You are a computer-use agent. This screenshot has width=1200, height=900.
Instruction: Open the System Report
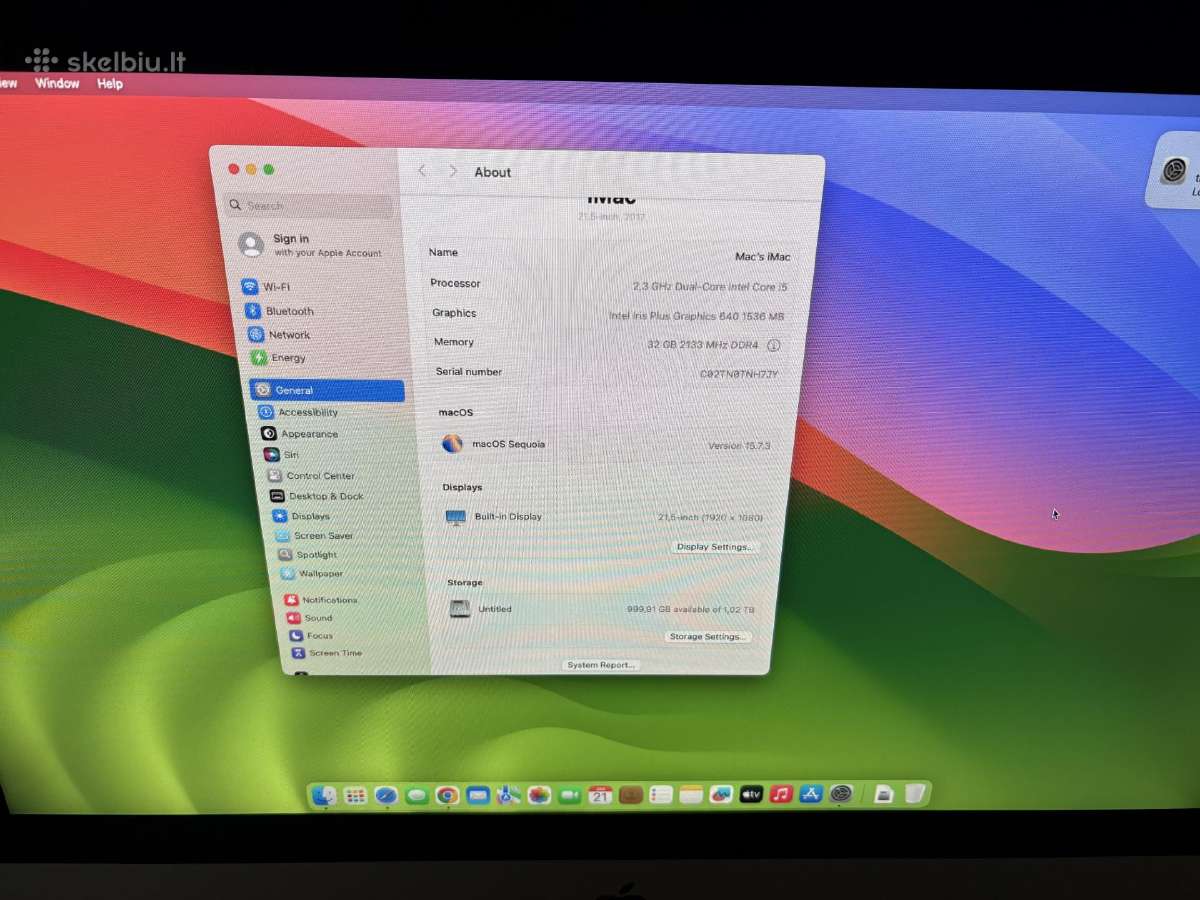[x=600, y=665]
